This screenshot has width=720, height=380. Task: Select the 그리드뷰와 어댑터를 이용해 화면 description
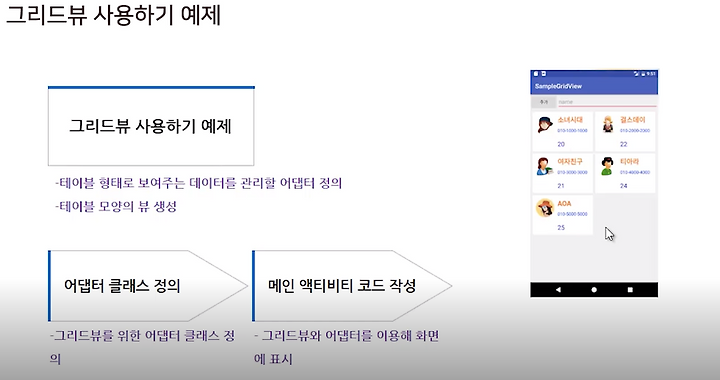[x=347, y=347]
